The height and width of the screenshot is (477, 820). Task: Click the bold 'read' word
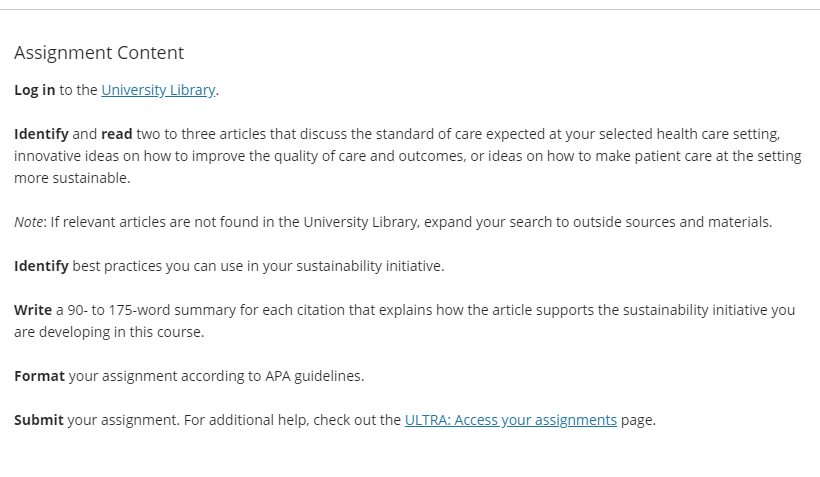point(117,134)
